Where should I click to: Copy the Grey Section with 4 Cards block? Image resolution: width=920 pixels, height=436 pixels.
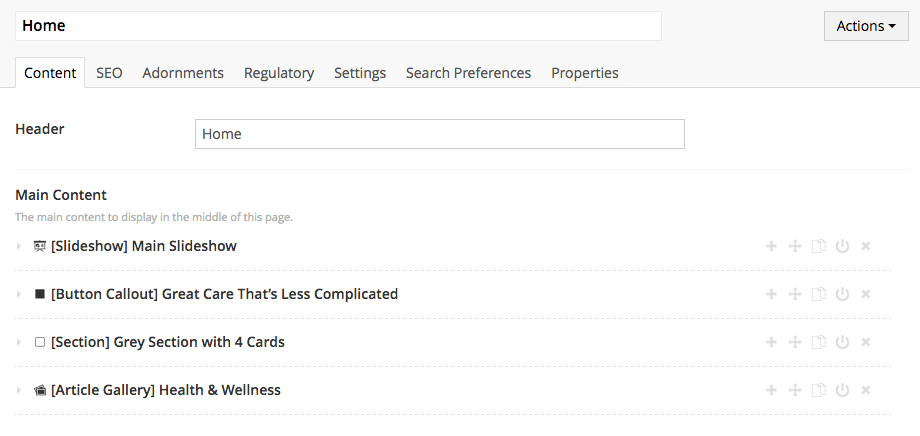click(819, 342)
